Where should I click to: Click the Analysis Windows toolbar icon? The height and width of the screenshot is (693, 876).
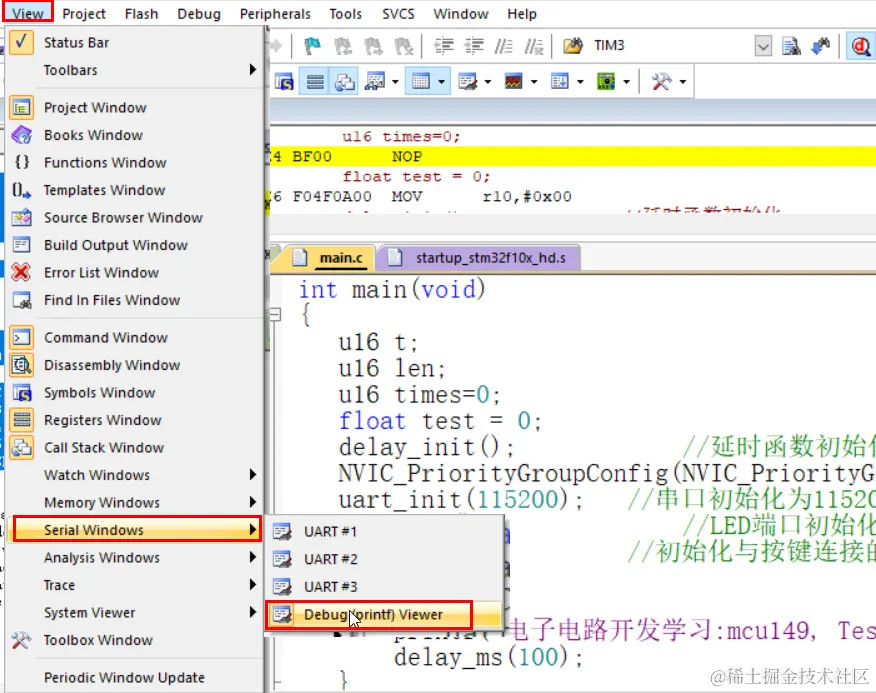tap(514, 82)
